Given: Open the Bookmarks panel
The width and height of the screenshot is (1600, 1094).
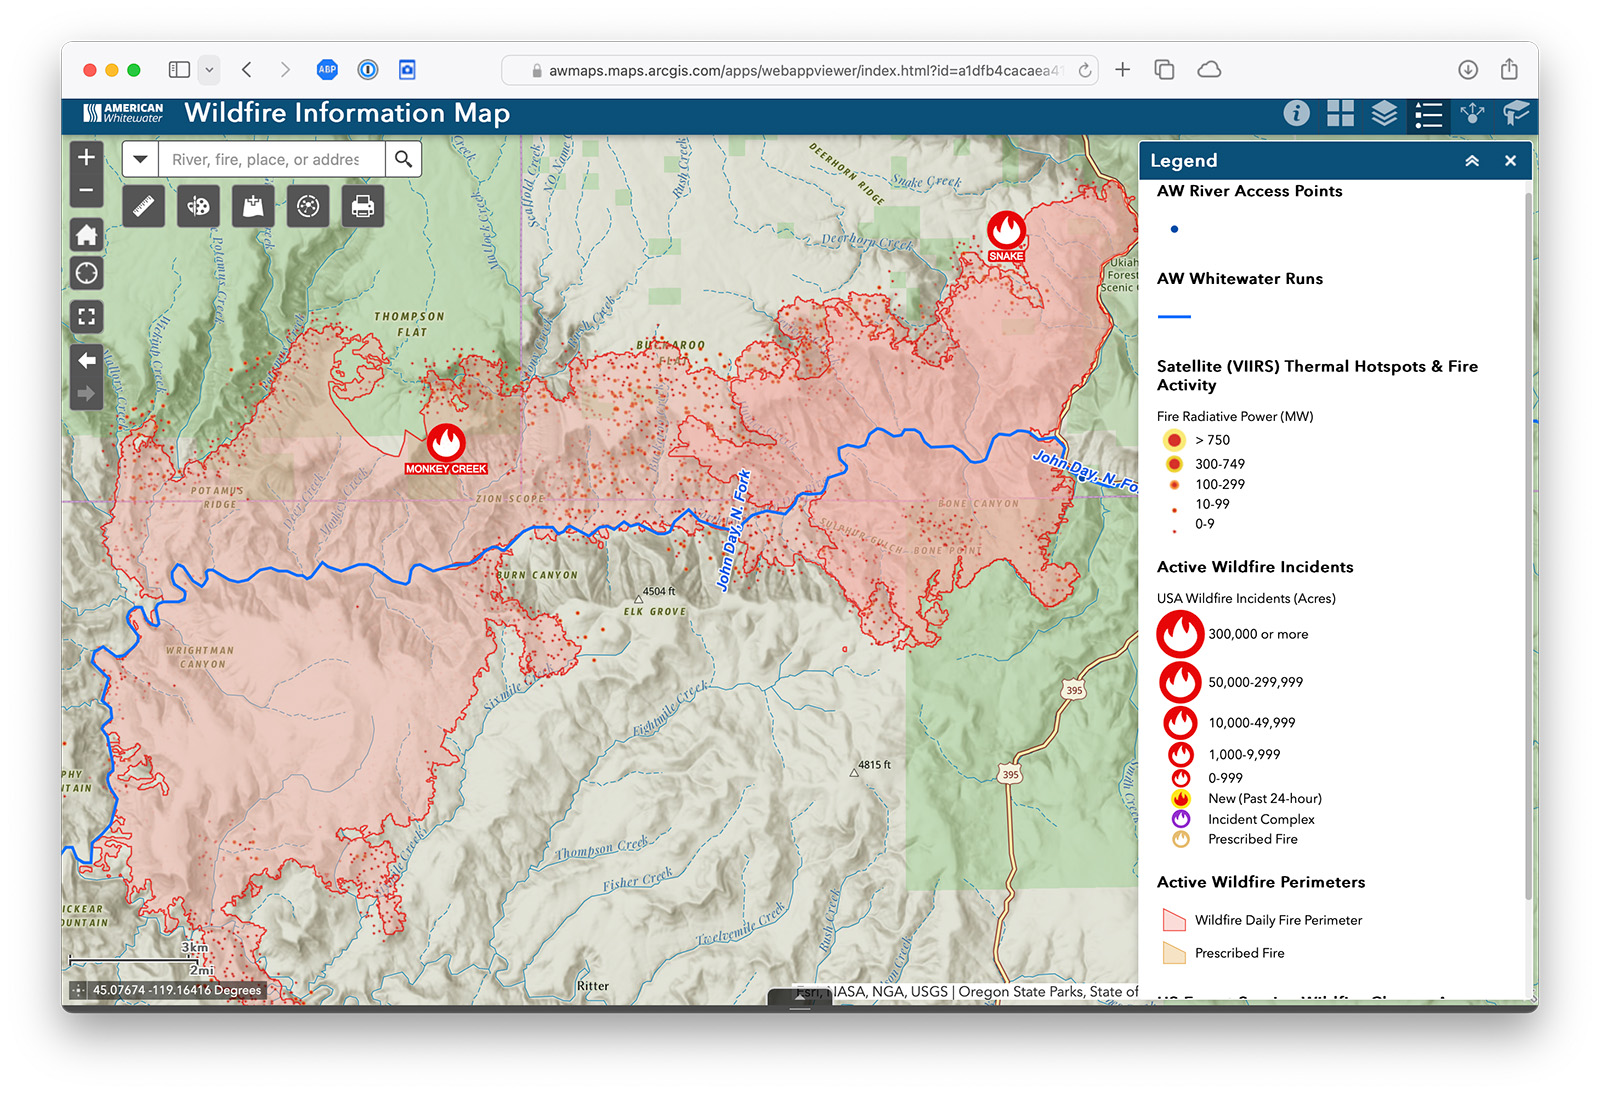Looking at the screenshot, I should tap(1515, 114).
